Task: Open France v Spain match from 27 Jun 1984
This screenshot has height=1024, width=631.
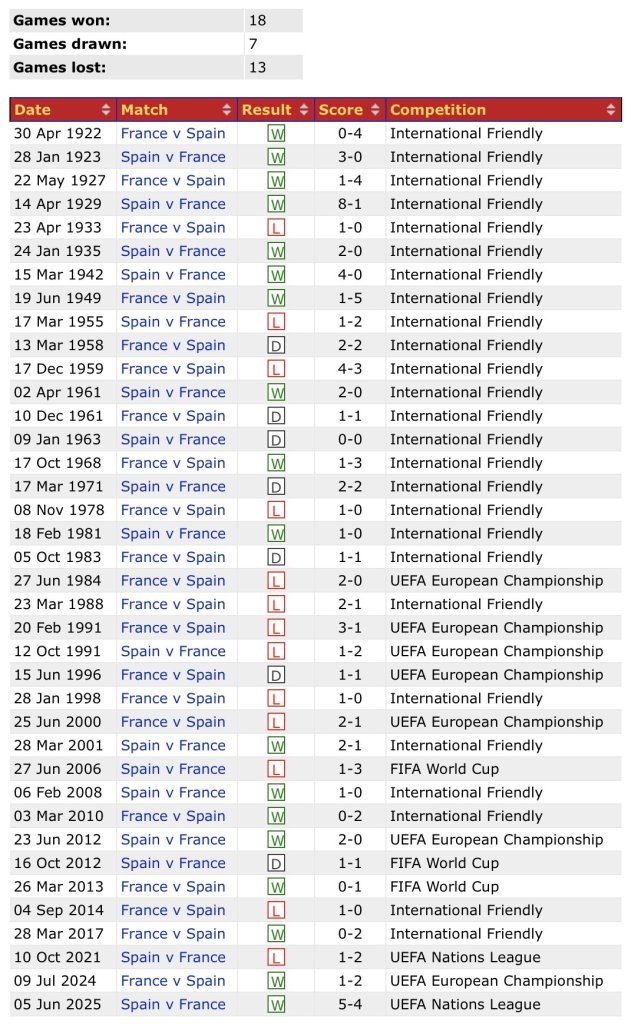Action: (x=173, y=581)
